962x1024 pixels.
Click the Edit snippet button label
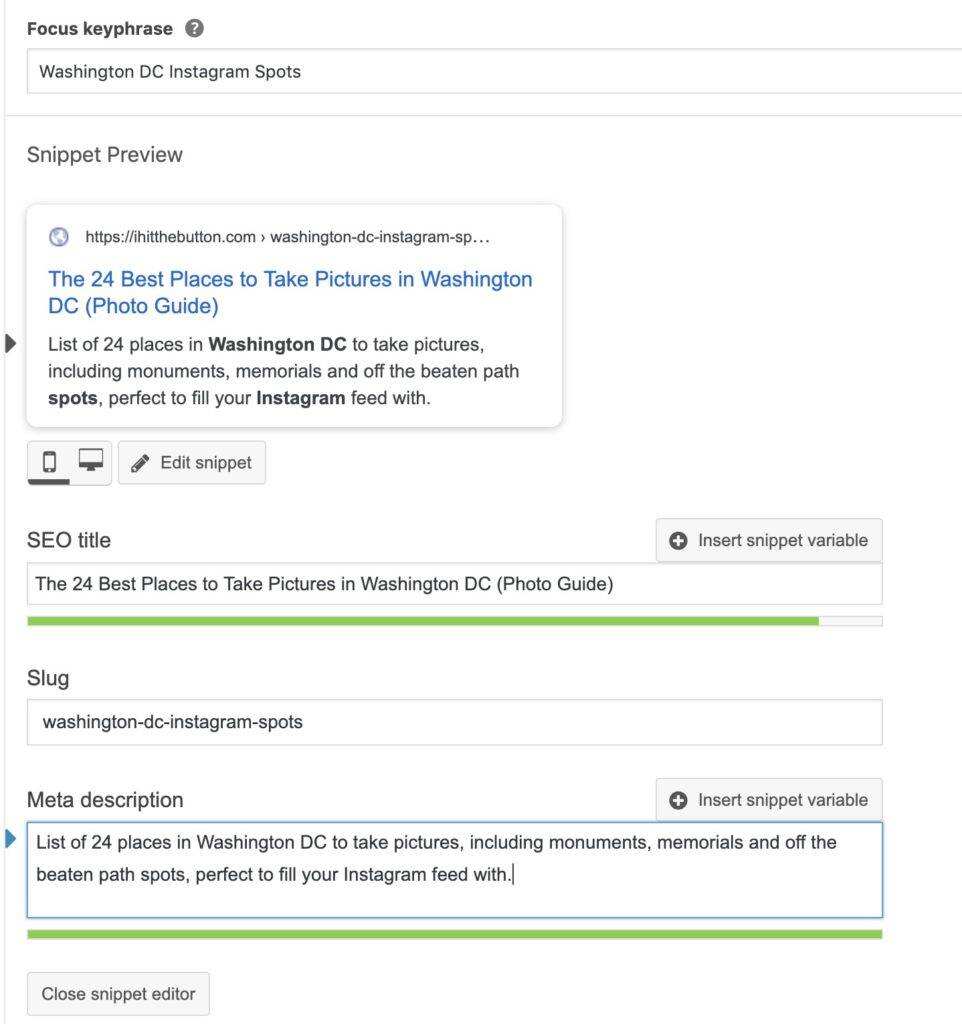206,463
